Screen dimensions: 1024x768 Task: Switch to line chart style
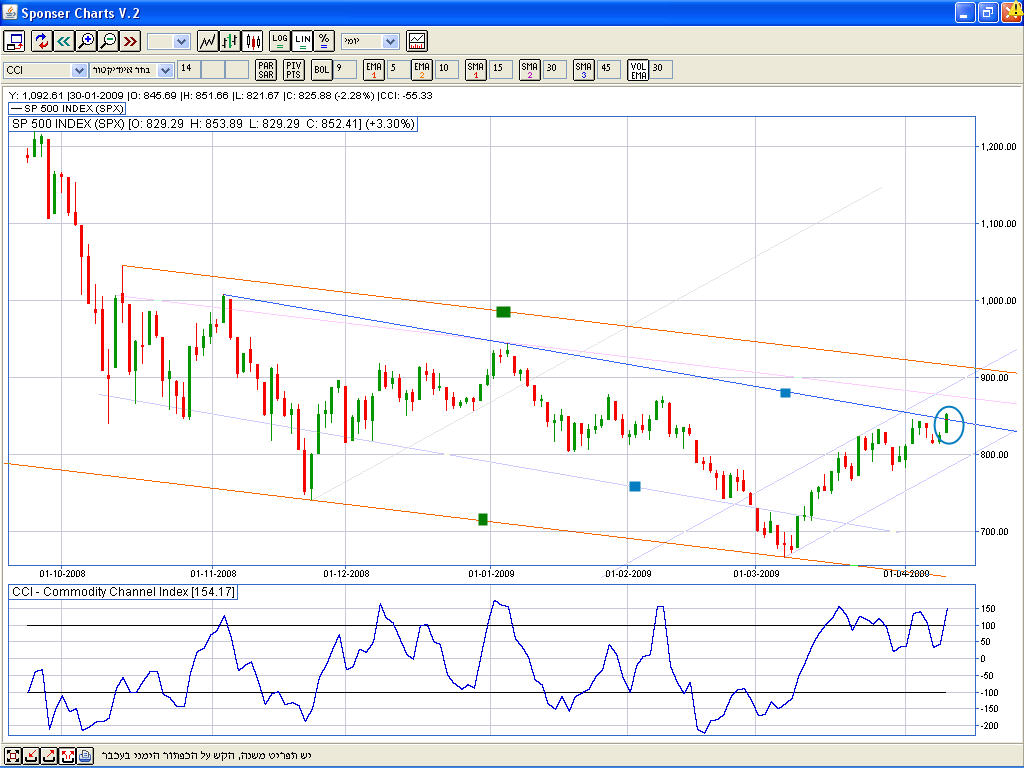[x=208, y=41]
